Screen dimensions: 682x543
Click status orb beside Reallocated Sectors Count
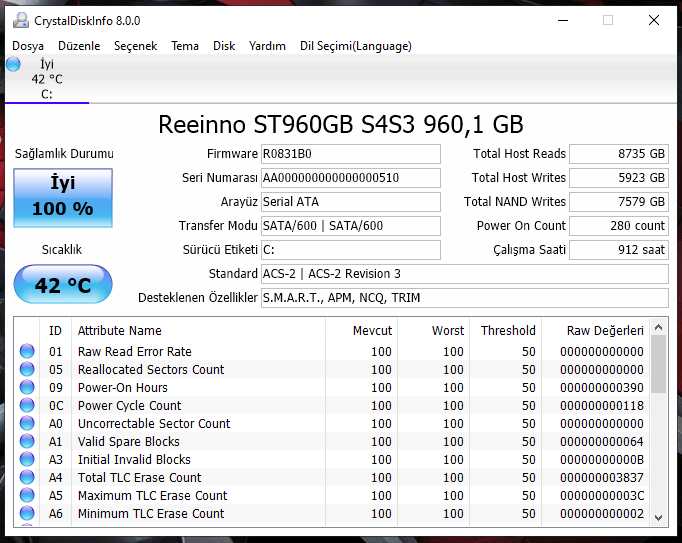(x=27, y=370)
